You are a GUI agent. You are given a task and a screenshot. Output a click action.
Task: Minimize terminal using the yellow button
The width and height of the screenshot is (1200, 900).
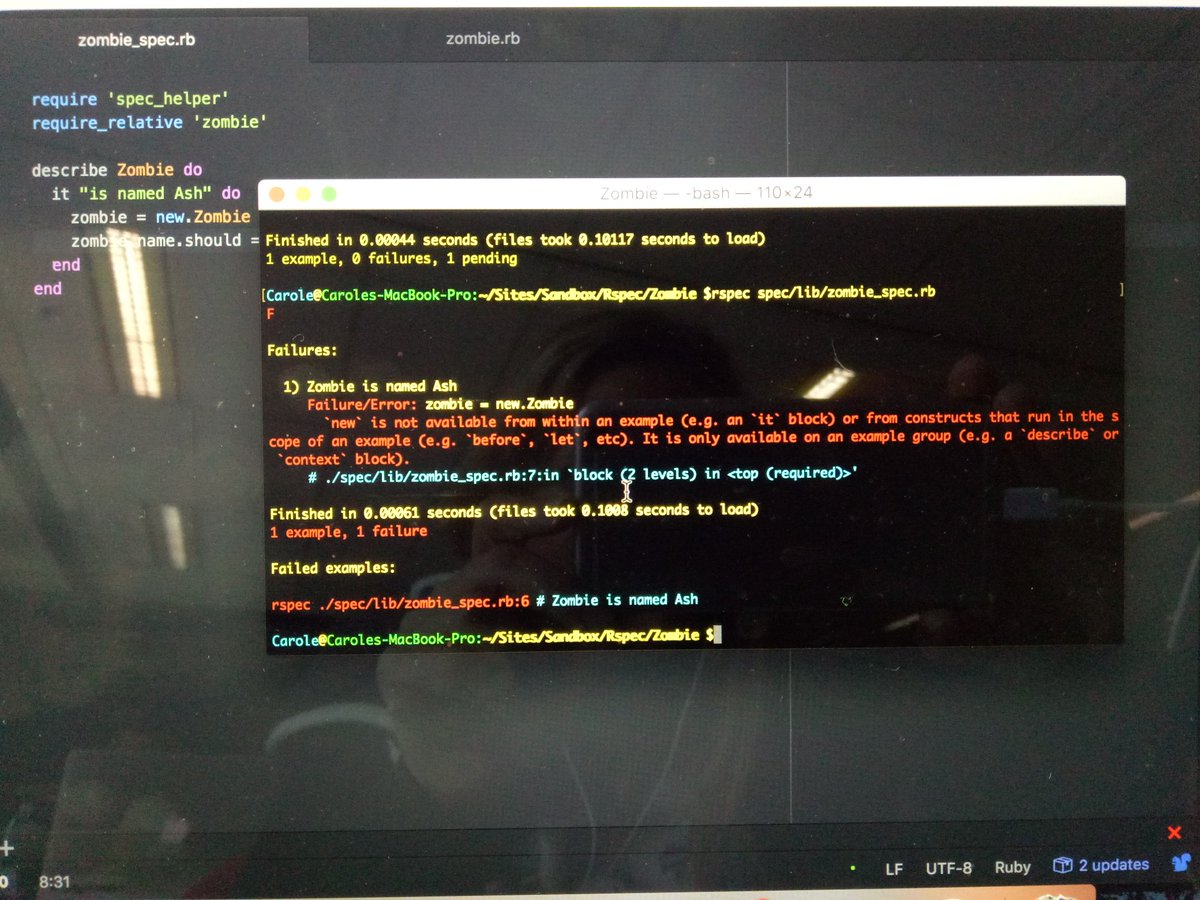303,194
